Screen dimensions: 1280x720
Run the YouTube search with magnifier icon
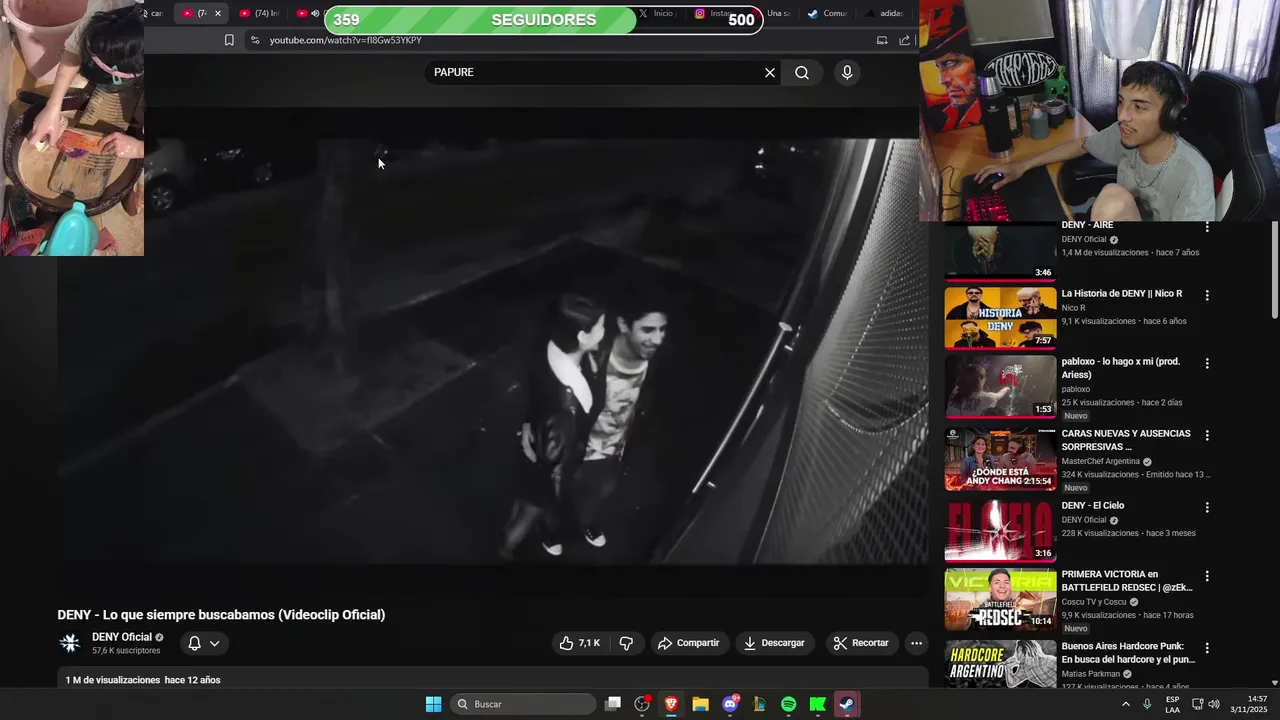click(x=802, y=72)
